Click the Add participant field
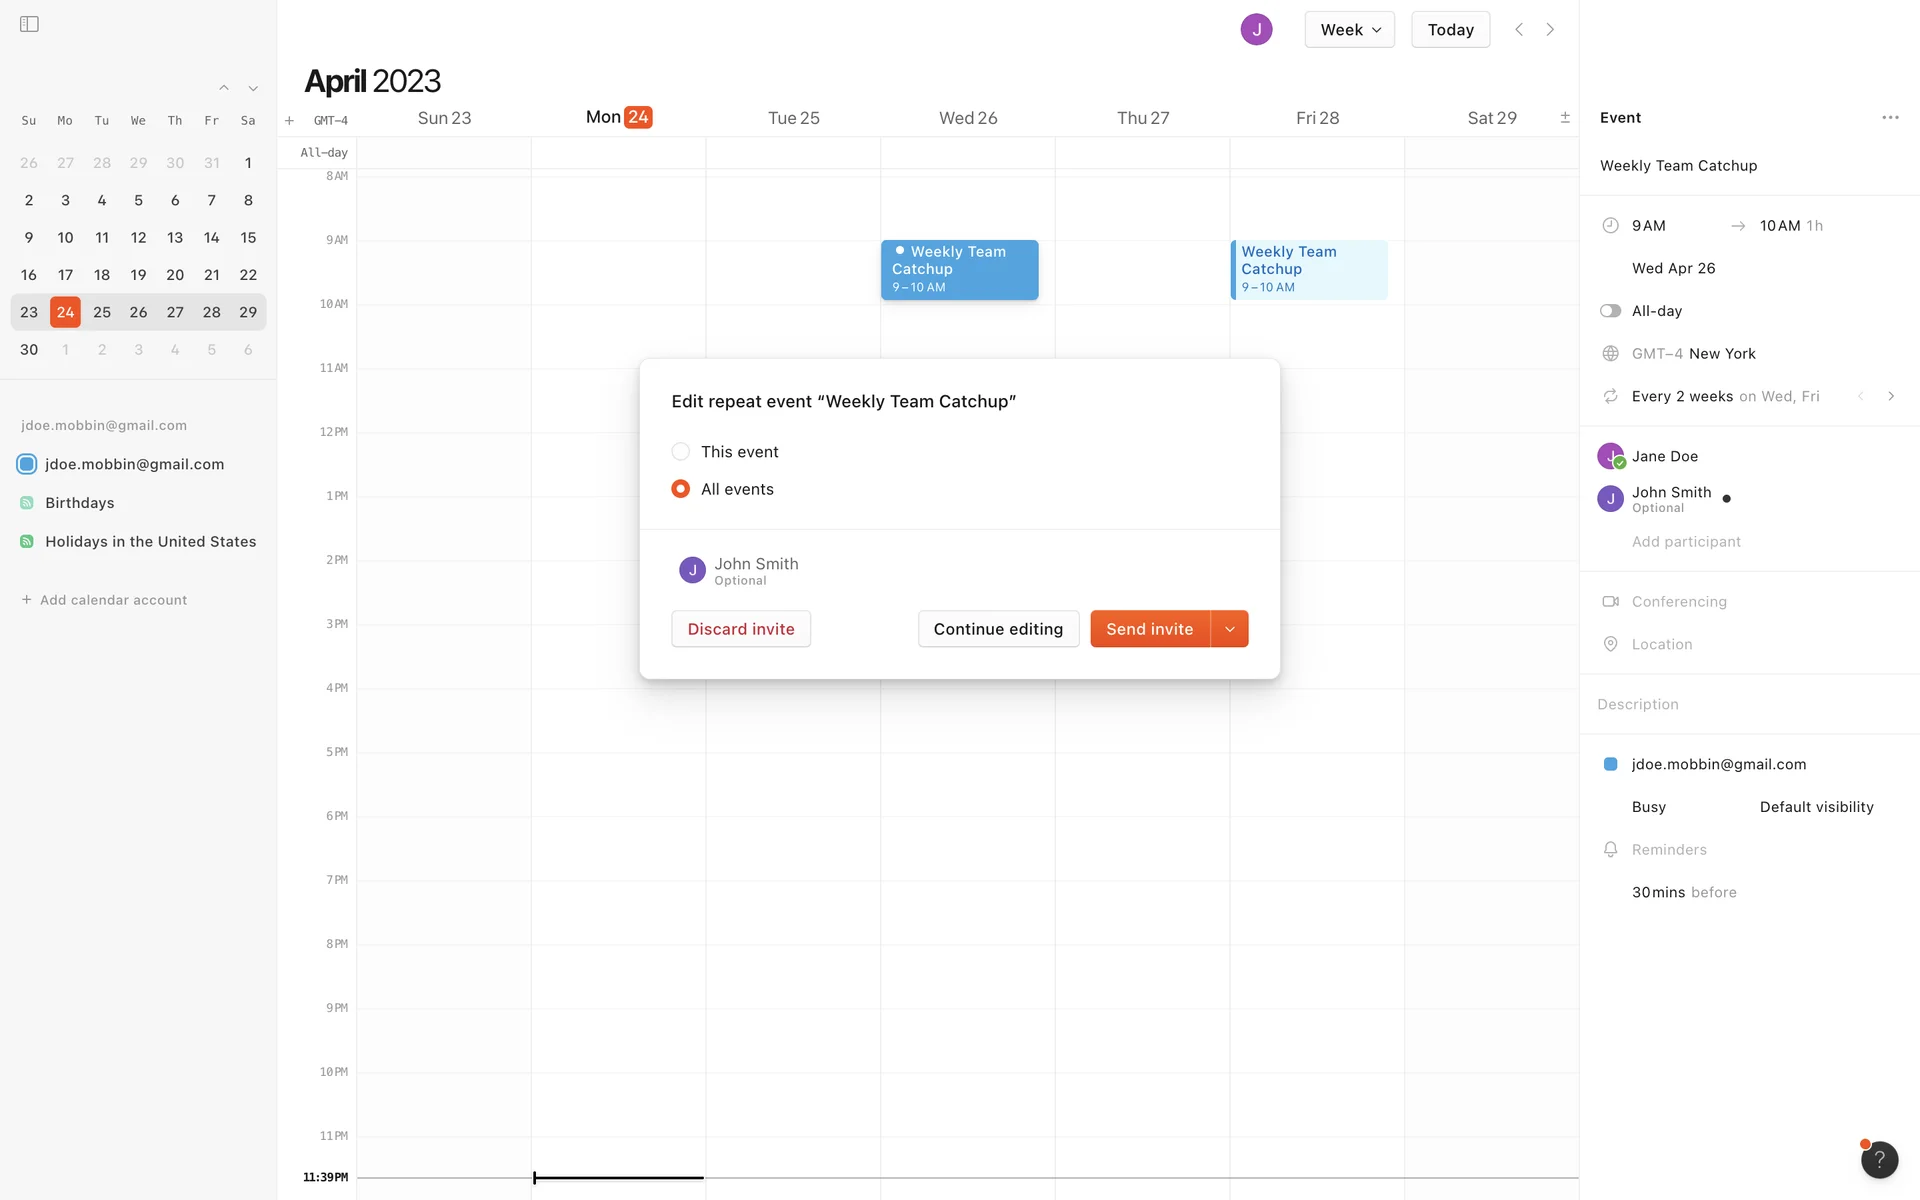Image resolution: width=1920 pixels, height=1200 pixels. tap(1686, 542)
